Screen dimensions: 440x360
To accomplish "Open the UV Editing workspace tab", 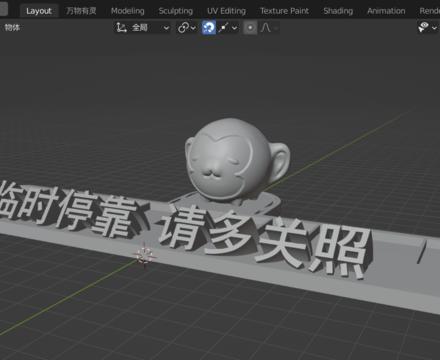I will pos(226,11).
